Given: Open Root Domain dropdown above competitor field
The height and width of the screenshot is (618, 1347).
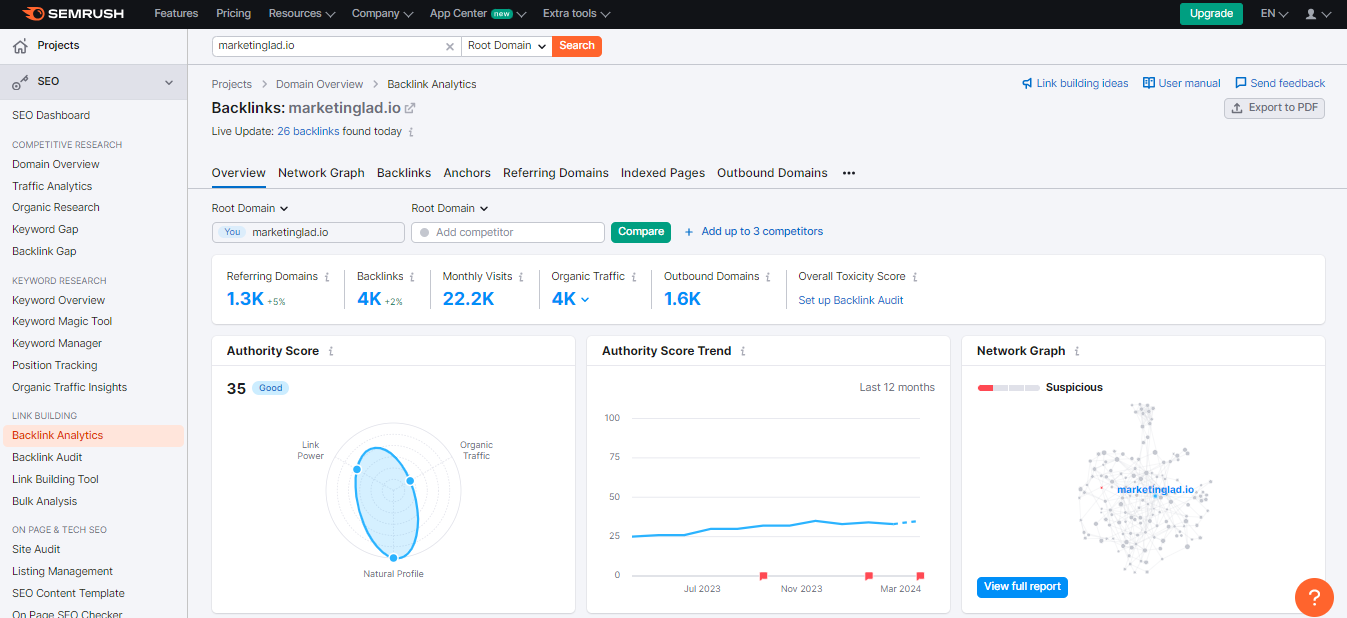Looking at the screenshot, I should (450, 208).
